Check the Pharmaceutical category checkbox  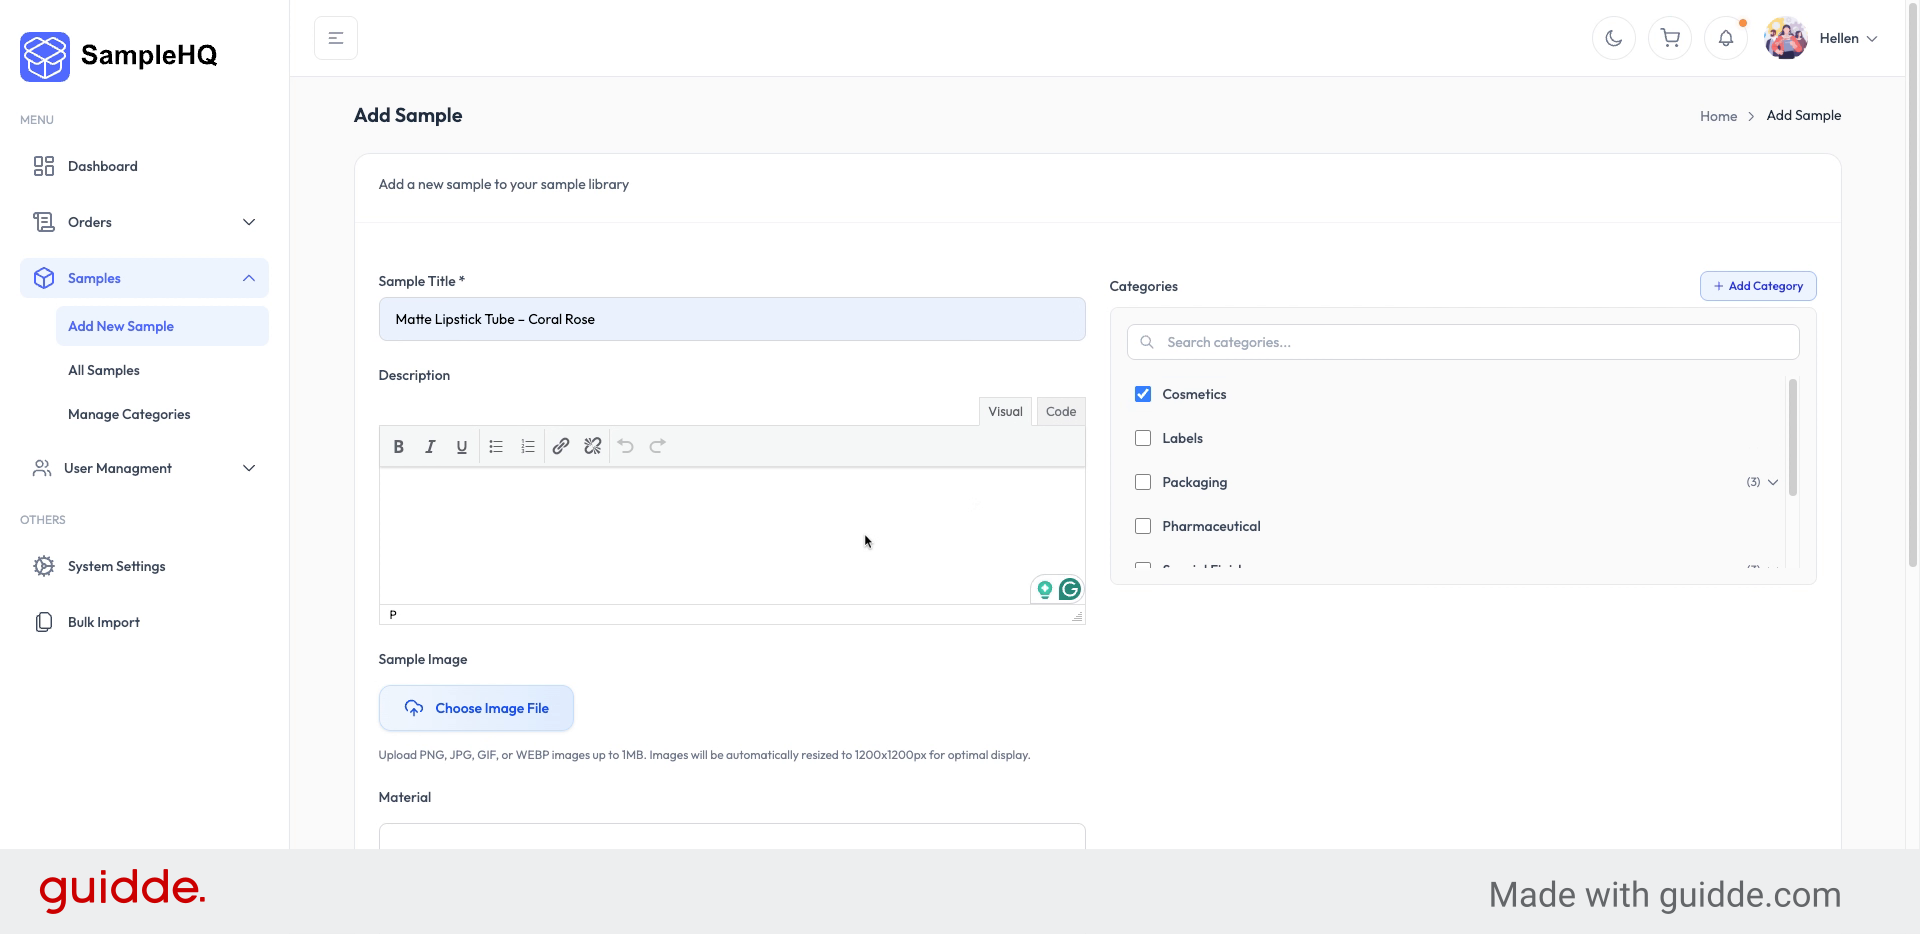click(1143, 526)
